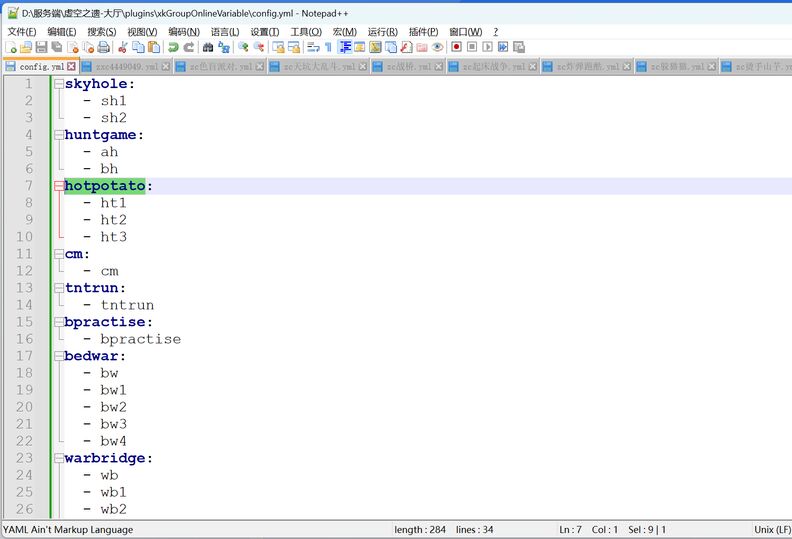Collapse the hotpotato red fold marker

tap(59, 186)
